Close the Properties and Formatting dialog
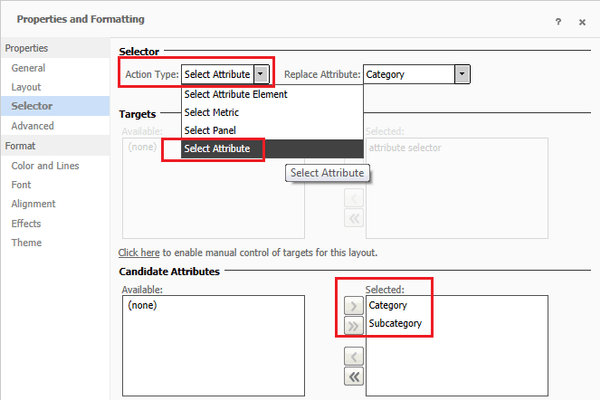This screenshot has height=400, width=600. click(x=582, y=22)
